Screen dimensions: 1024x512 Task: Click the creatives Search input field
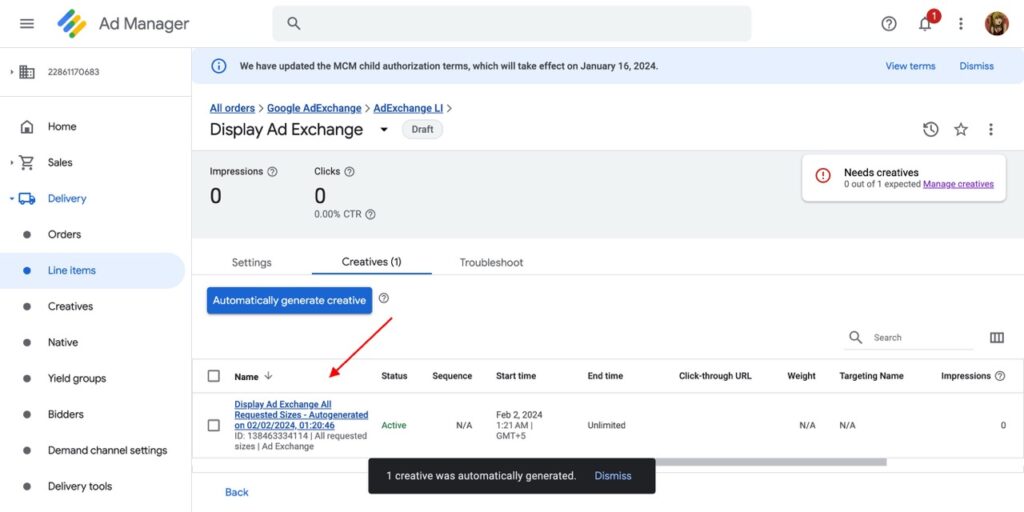pos(920,338)
